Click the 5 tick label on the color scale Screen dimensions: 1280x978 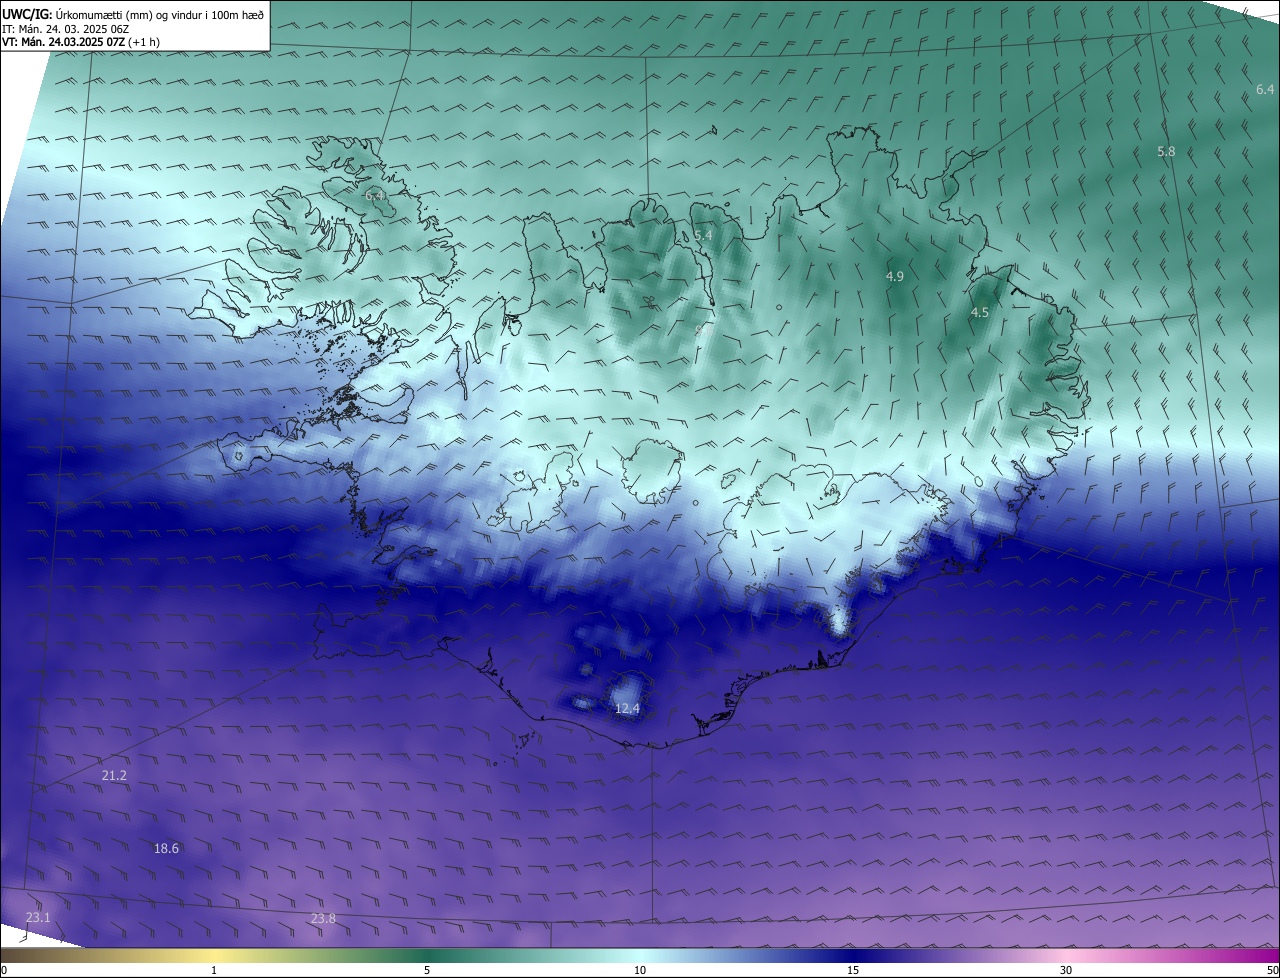pyautogui.click(x=427, y=970)
